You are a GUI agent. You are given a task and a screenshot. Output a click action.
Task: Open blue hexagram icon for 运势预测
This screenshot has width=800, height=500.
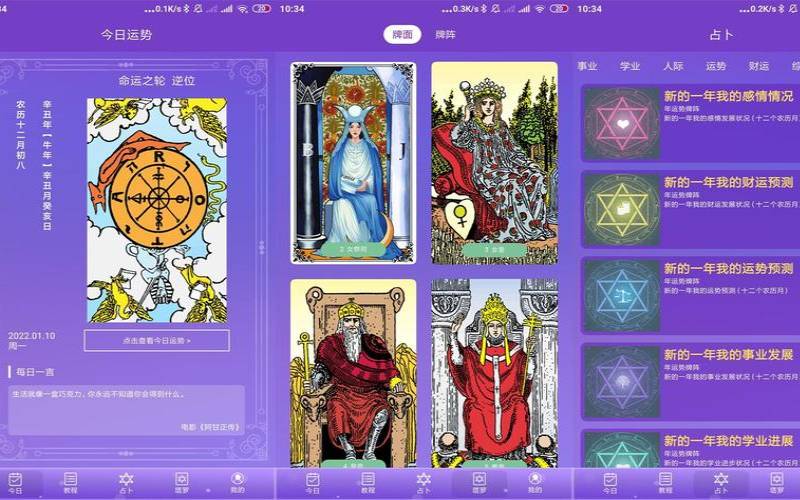(622, 295)
